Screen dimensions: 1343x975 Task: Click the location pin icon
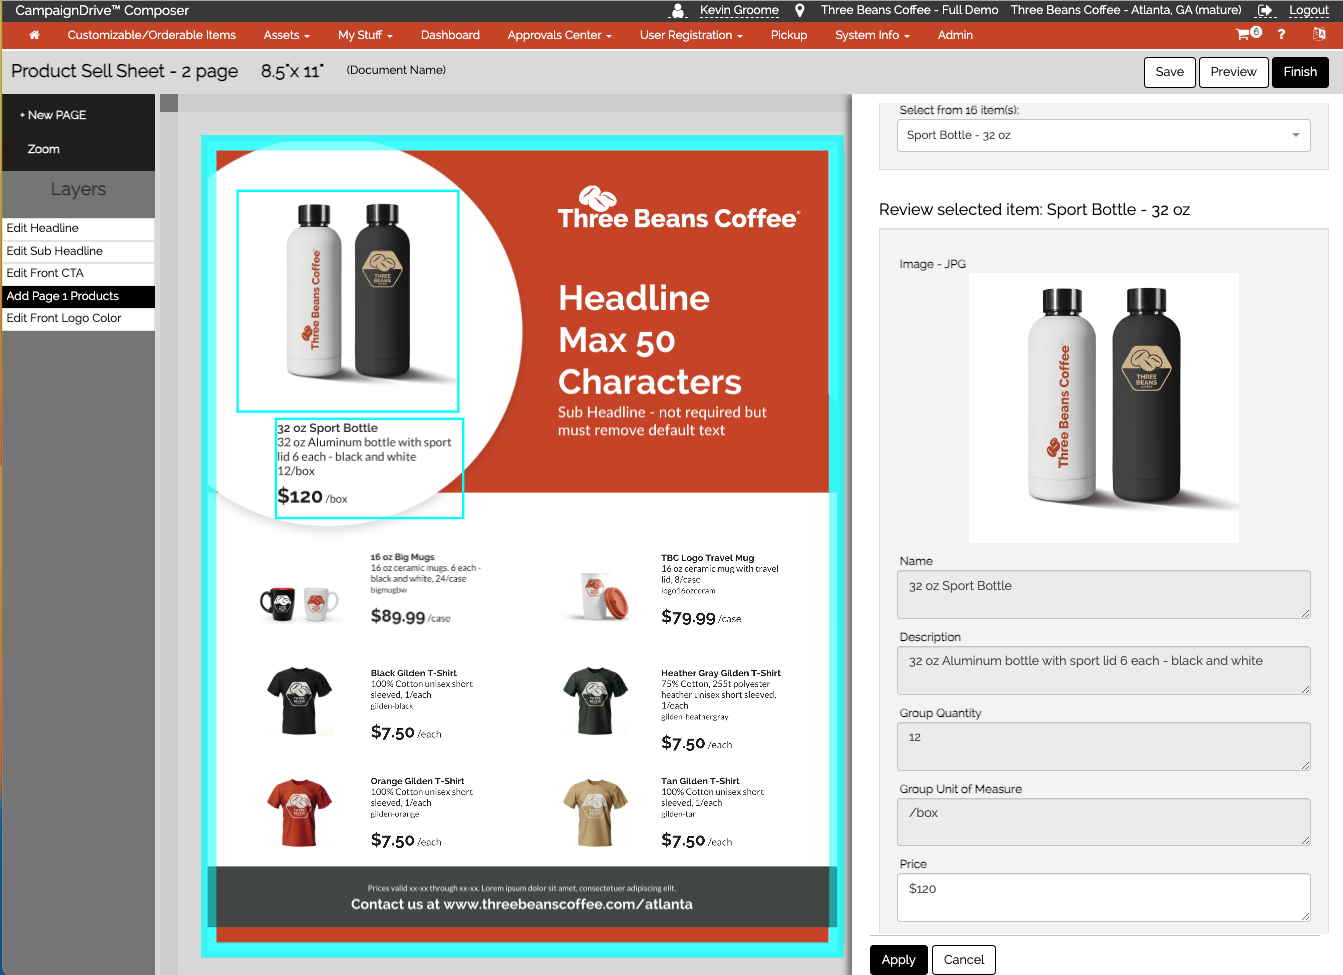[x=800, y=10]
